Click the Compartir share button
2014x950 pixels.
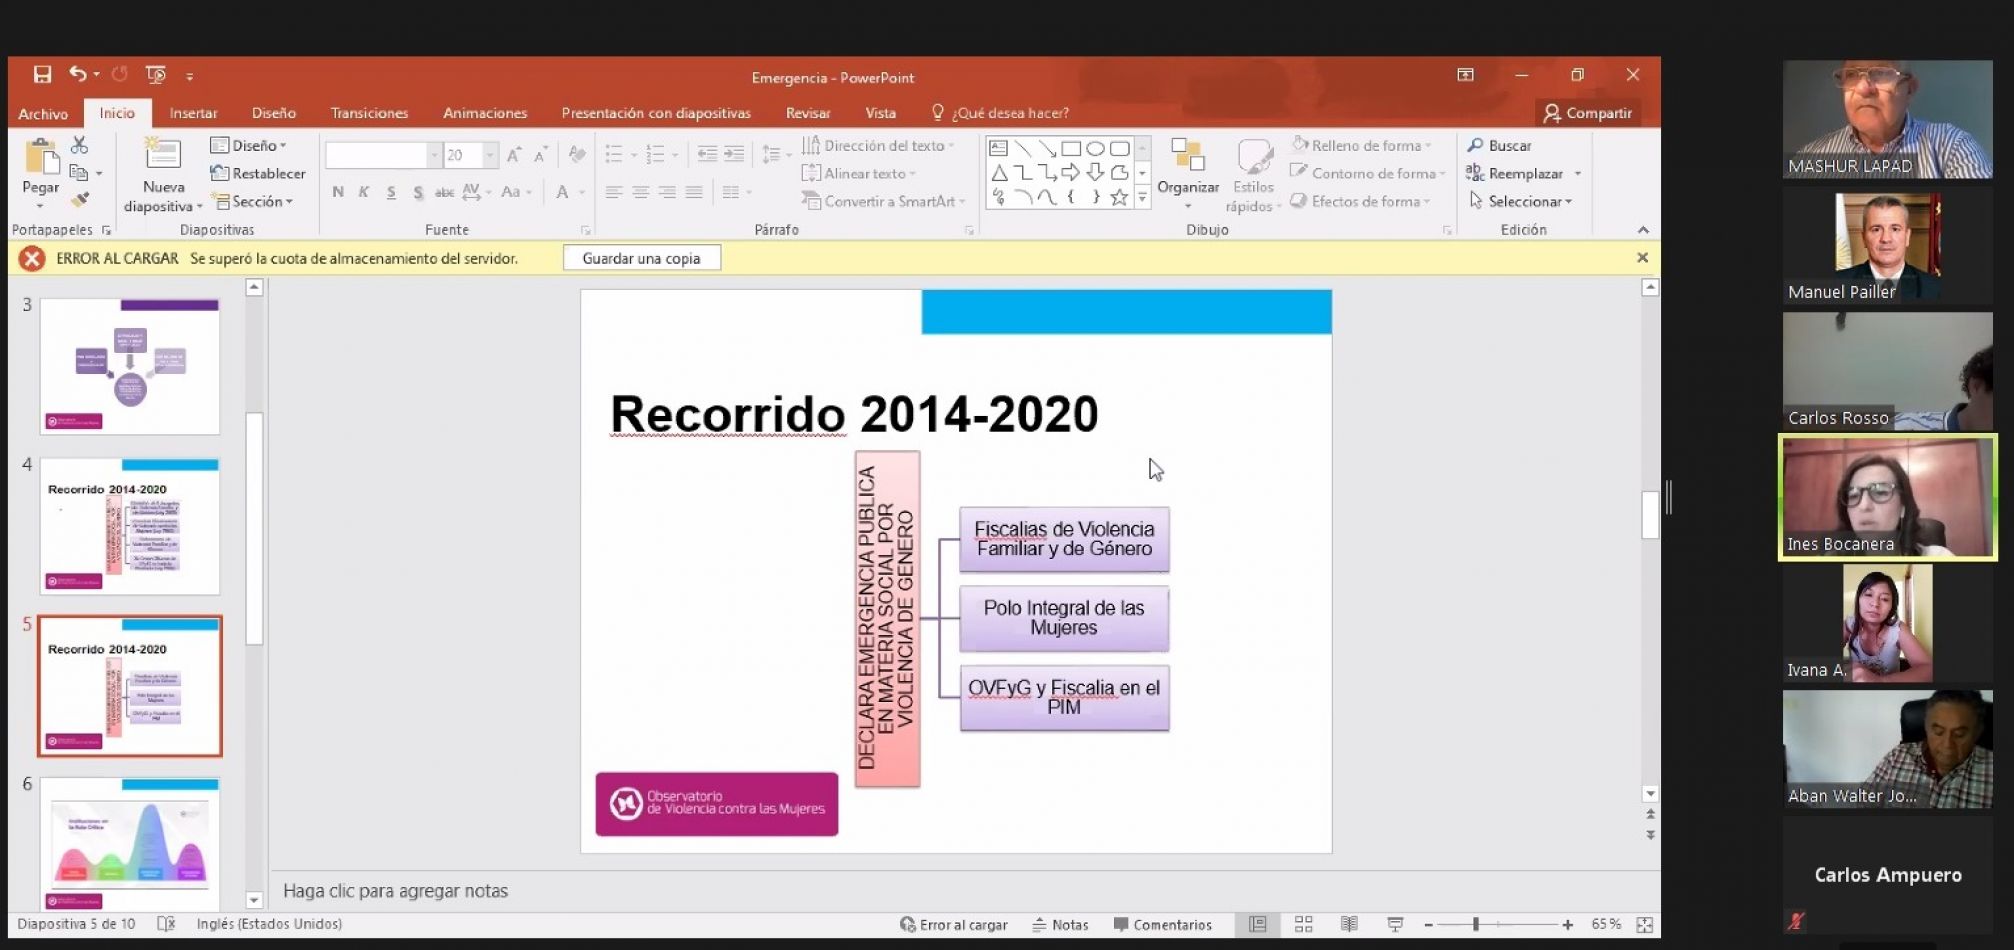tap(1588, 113)
